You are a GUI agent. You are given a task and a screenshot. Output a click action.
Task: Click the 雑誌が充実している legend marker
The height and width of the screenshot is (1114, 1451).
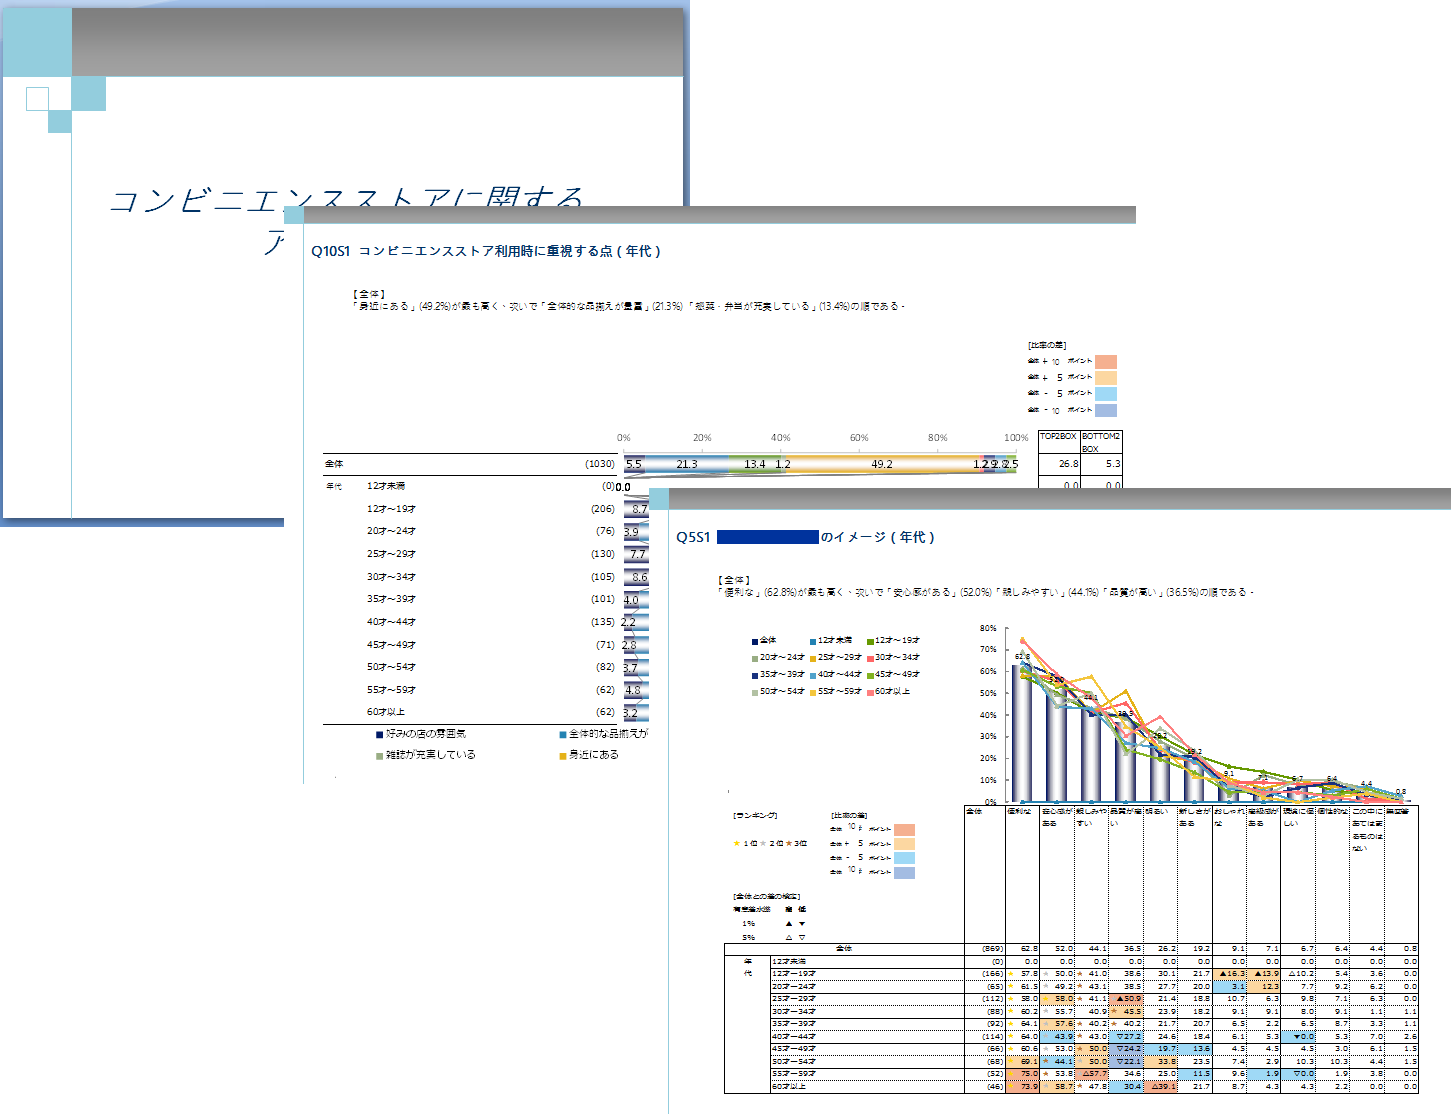pyautogui.click(x=380, y=756)
